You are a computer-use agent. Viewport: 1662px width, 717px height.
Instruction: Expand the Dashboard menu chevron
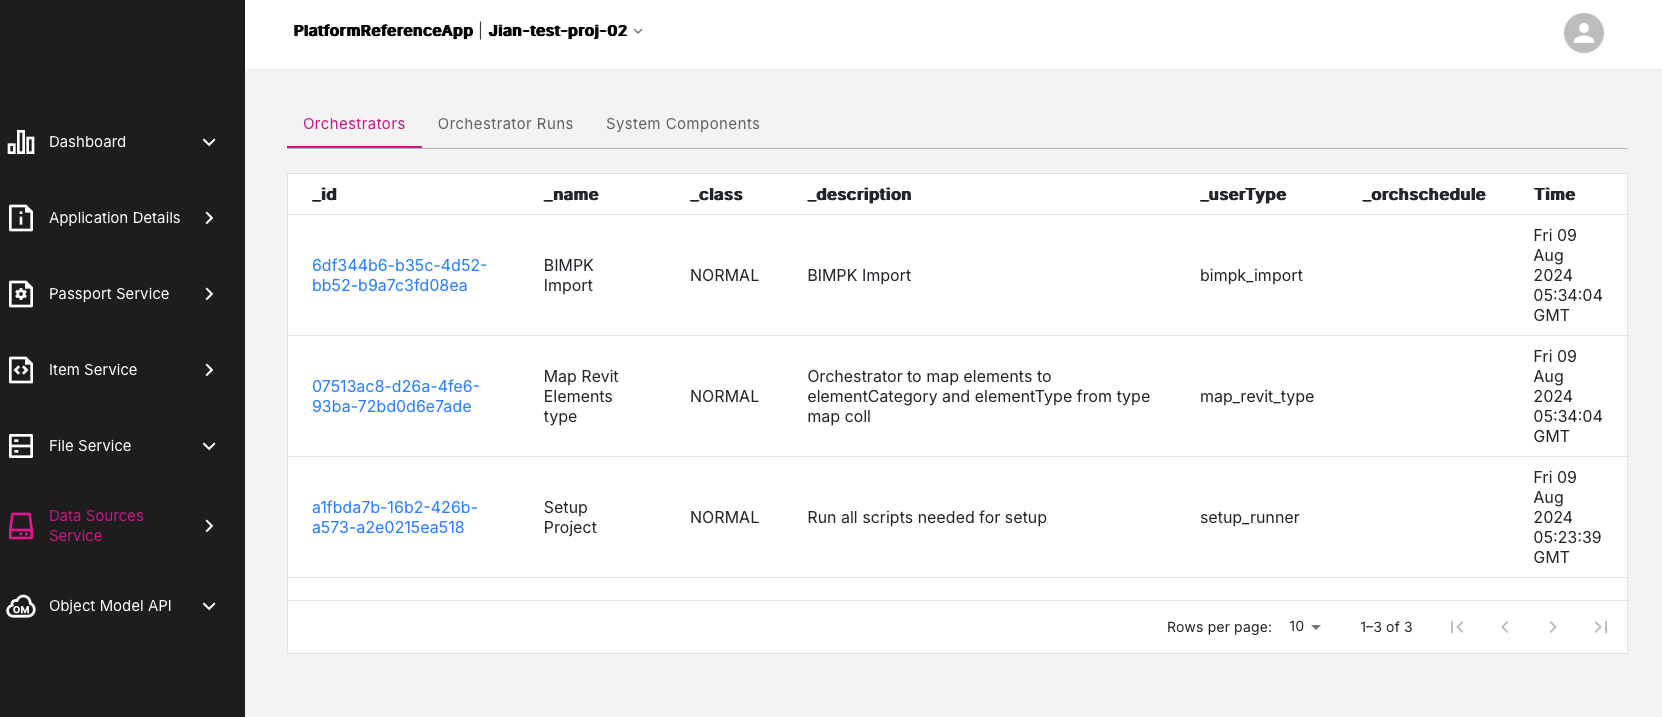click(x=209, y=142)
